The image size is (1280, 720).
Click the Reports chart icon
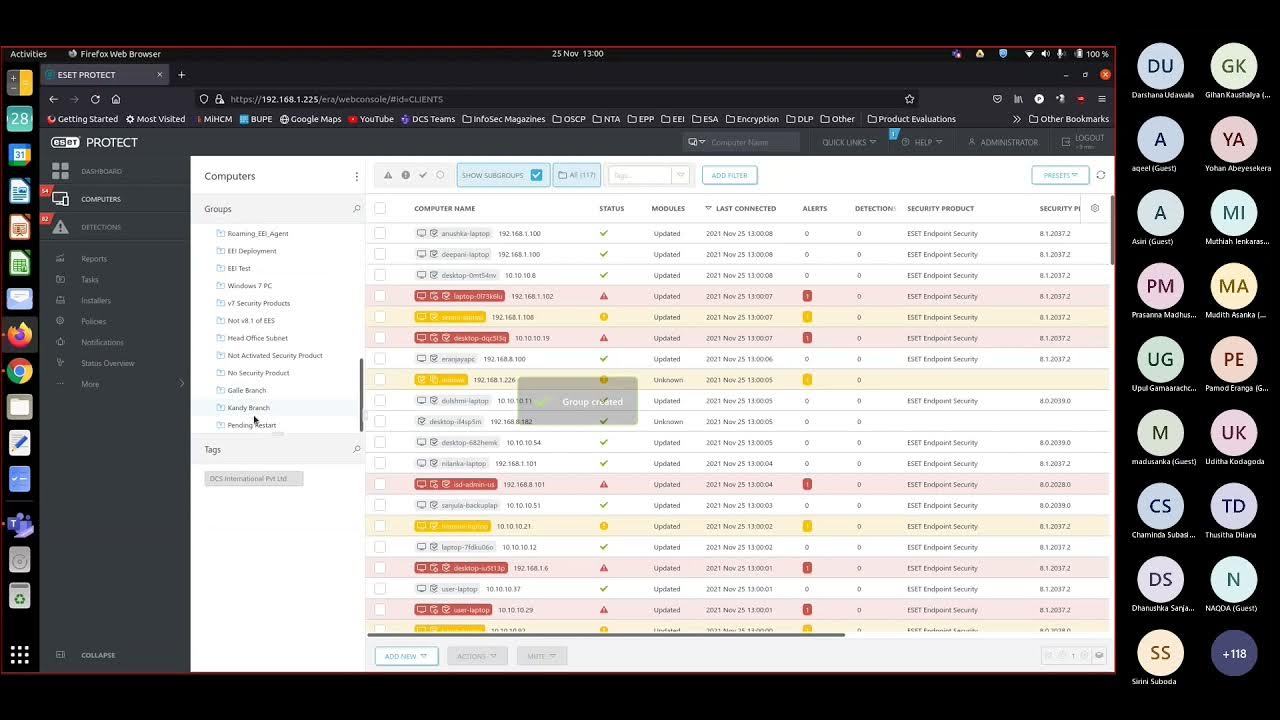point(60,259)
